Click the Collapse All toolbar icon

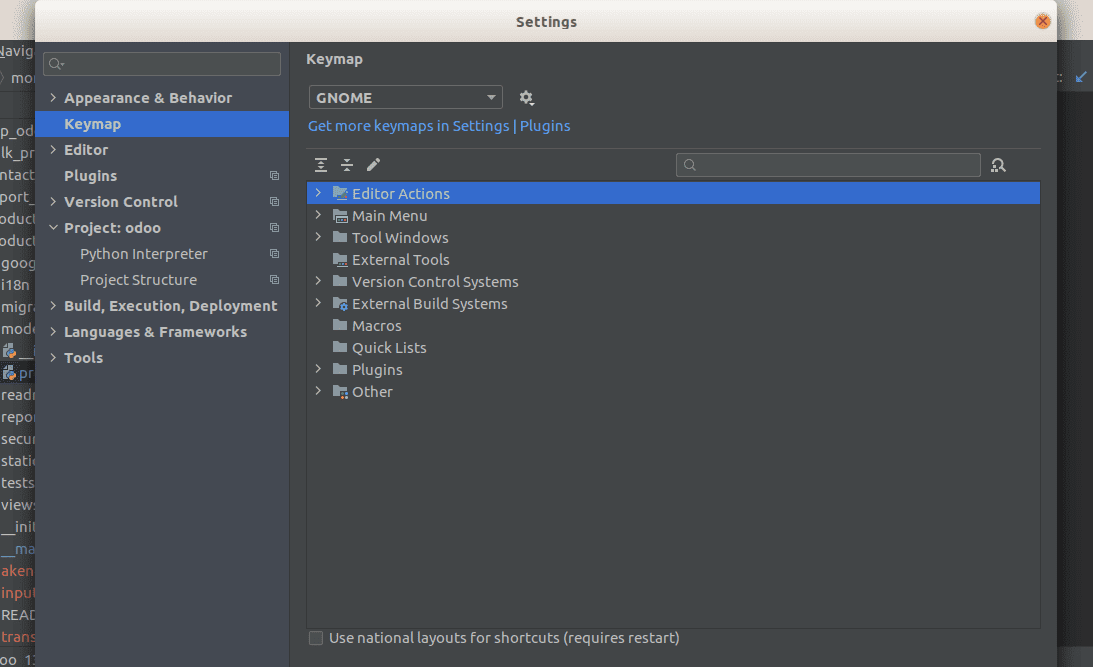tap(347, 165)
